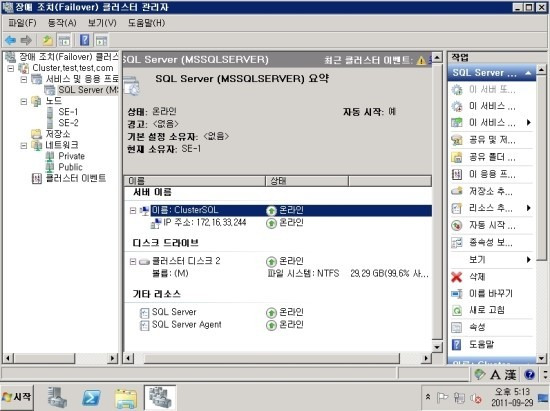The width and height of the screenshot is (550, 411).
Task: Click the 저장소 folder icon in tree
Action: click(36, 134)
